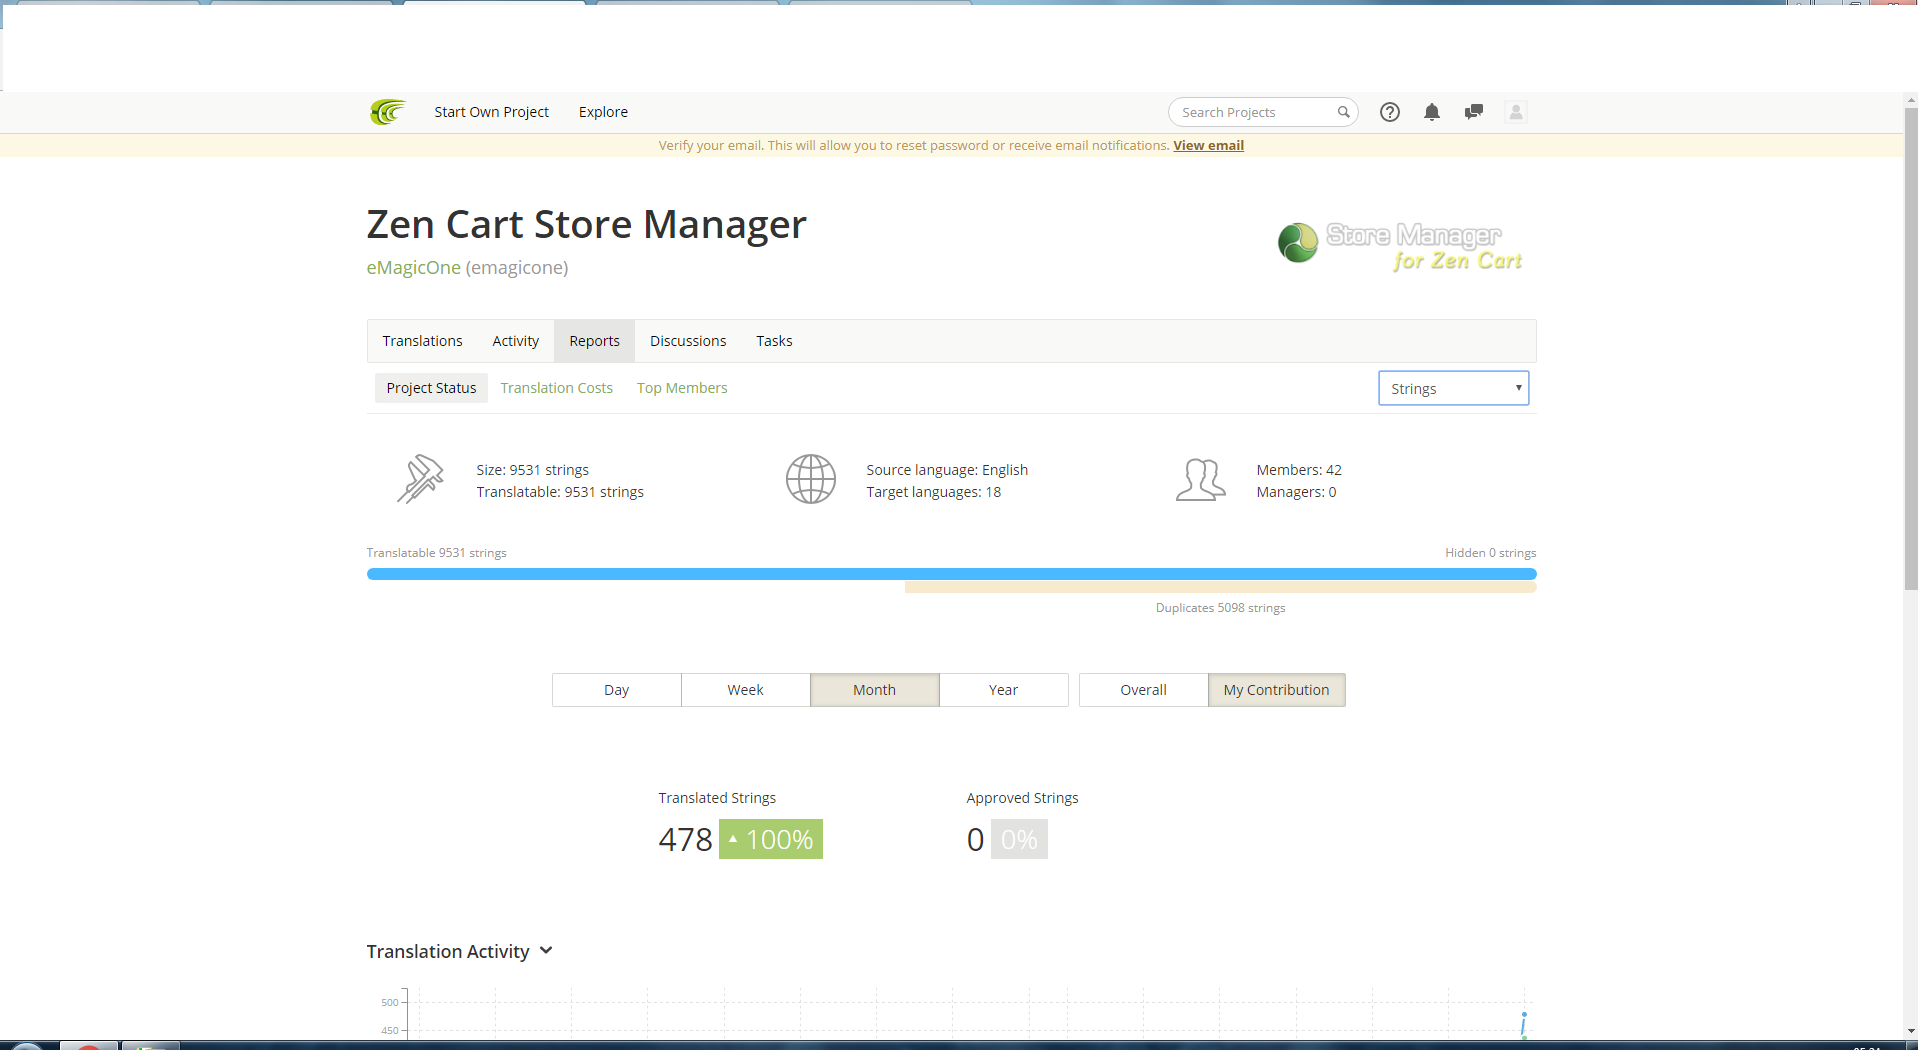Image resolution: width=1918 pixels, height=1050 pixels.
Task: Switch to the Overall view toggle
Action: (x=1144, y=690)
